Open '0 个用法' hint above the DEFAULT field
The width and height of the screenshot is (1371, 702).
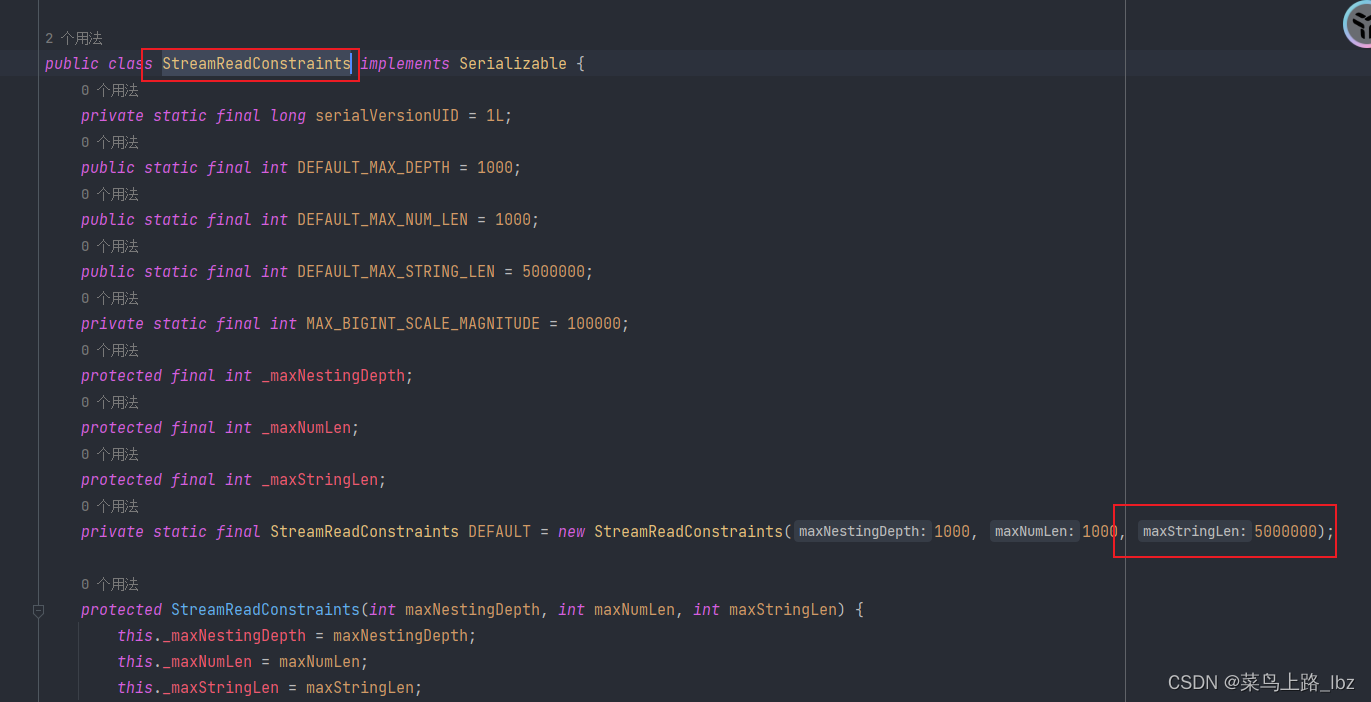pos(110,506)
